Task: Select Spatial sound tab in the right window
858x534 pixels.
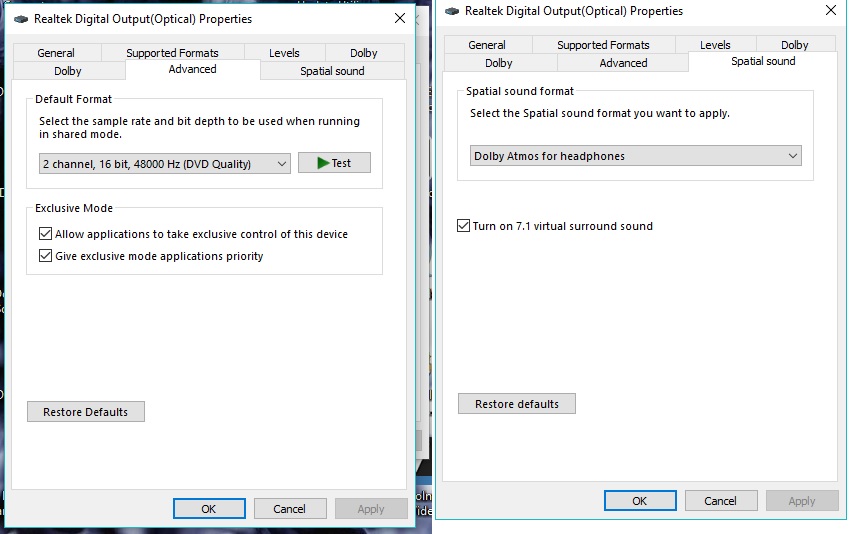Action: coord(763,61)
